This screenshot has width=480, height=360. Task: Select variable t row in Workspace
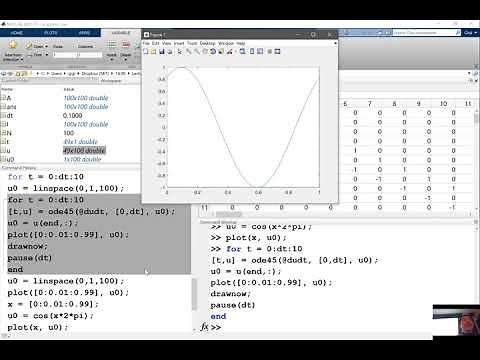(x=70, y=142)
